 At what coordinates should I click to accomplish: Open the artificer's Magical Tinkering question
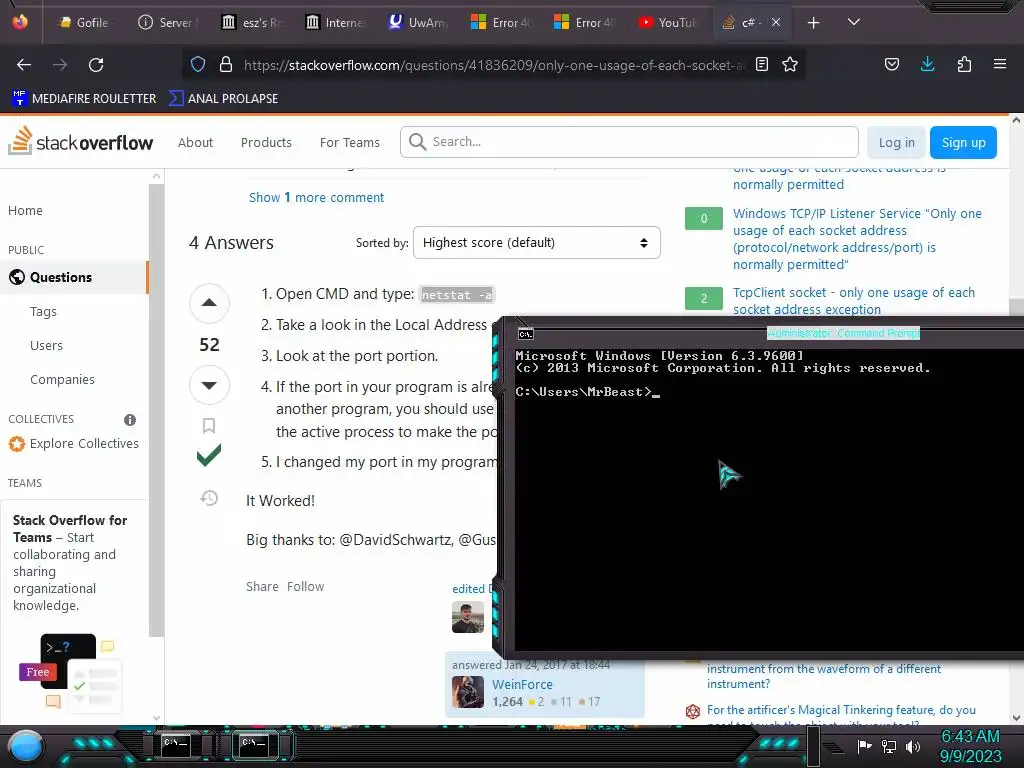click(841, 716)
